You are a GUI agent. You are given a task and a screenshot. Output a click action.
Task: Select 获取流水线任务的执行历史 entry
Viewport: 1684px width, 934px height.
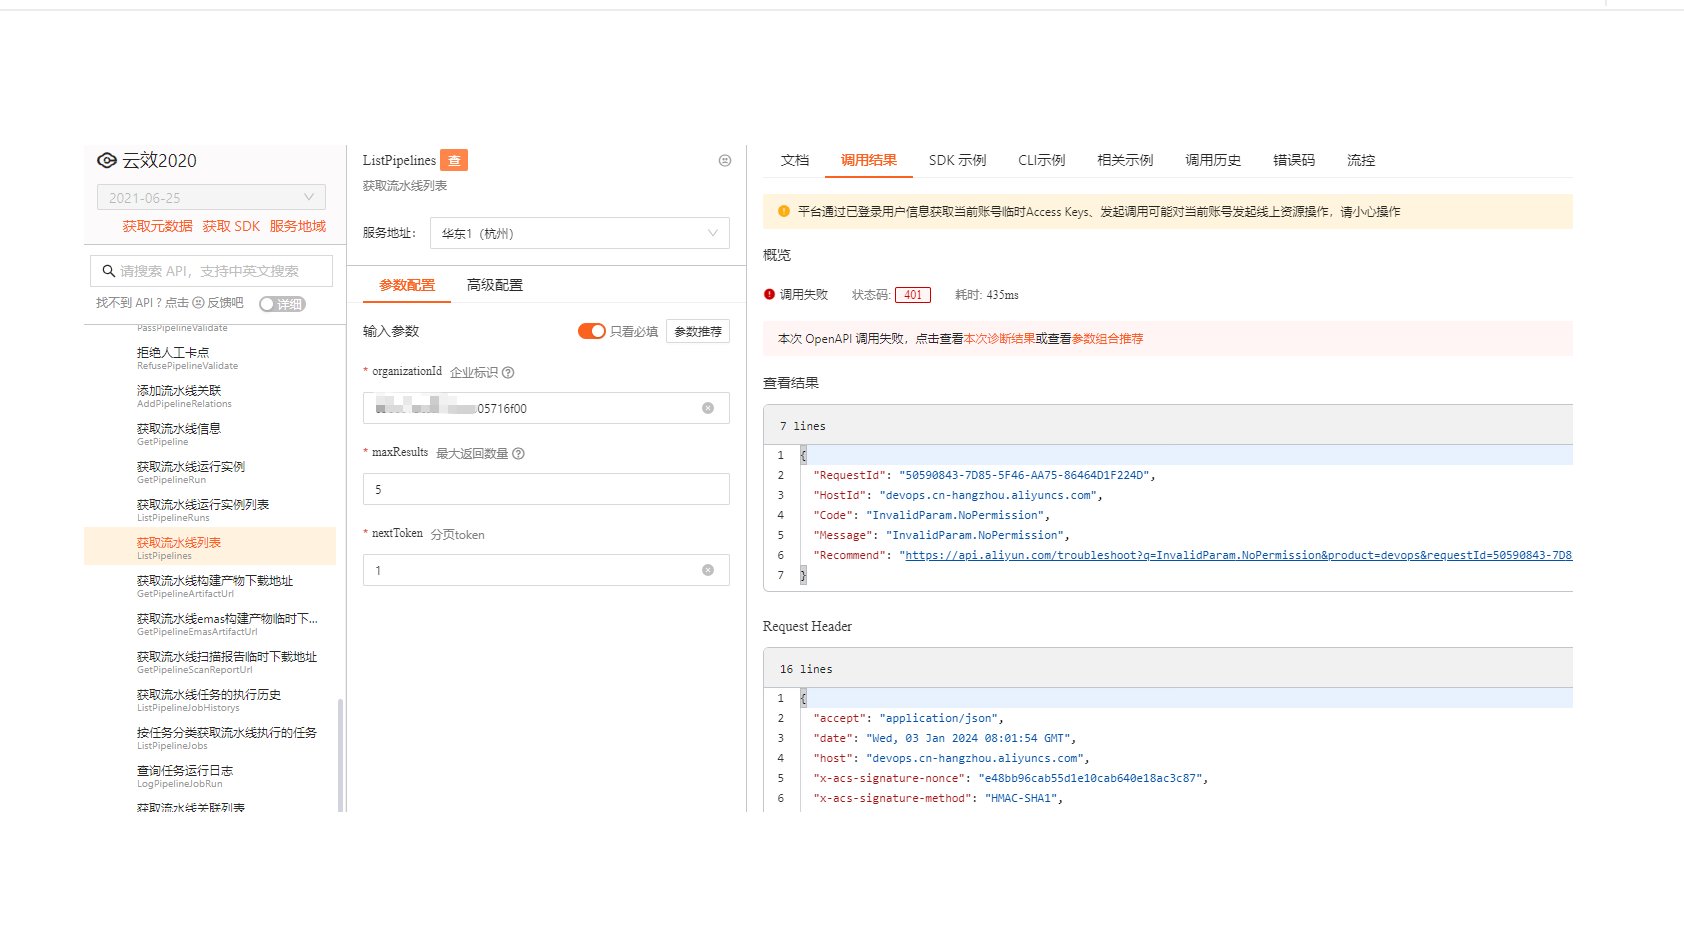pos(209,699)
